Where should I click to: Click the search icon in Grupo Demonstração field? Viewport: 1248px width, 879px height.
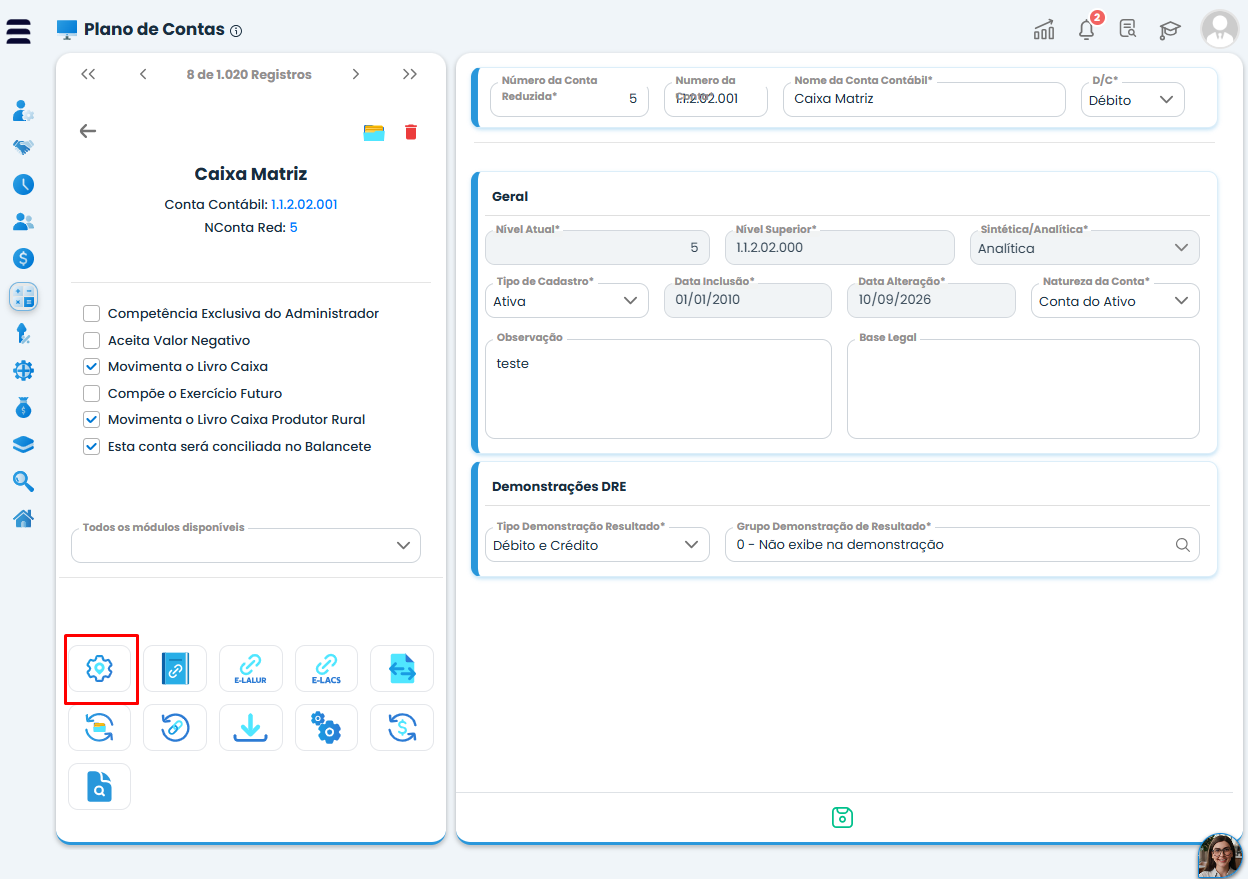click(x=1182, y=545)
